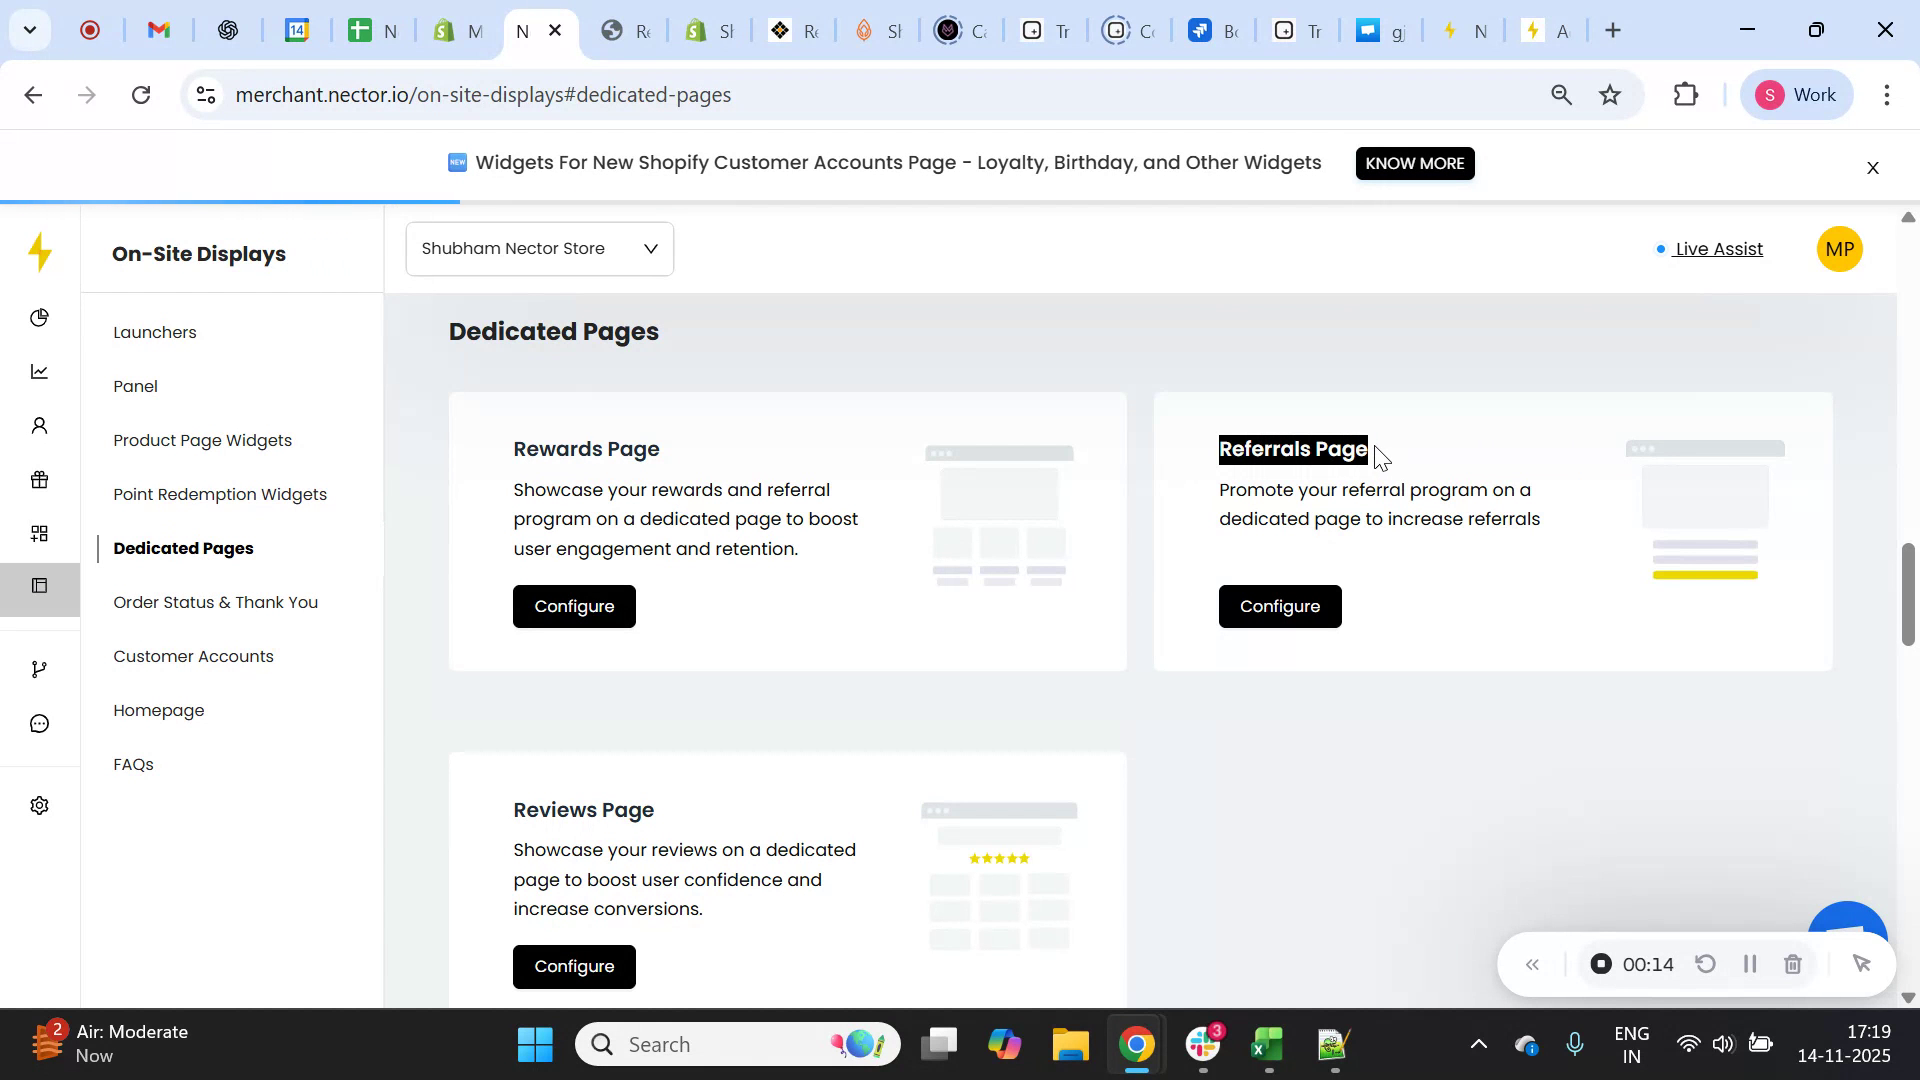Pause the ongoing screen recording
Image resolution: width=1920 pixels, height=1080 pixels.
click(1750, 963)
